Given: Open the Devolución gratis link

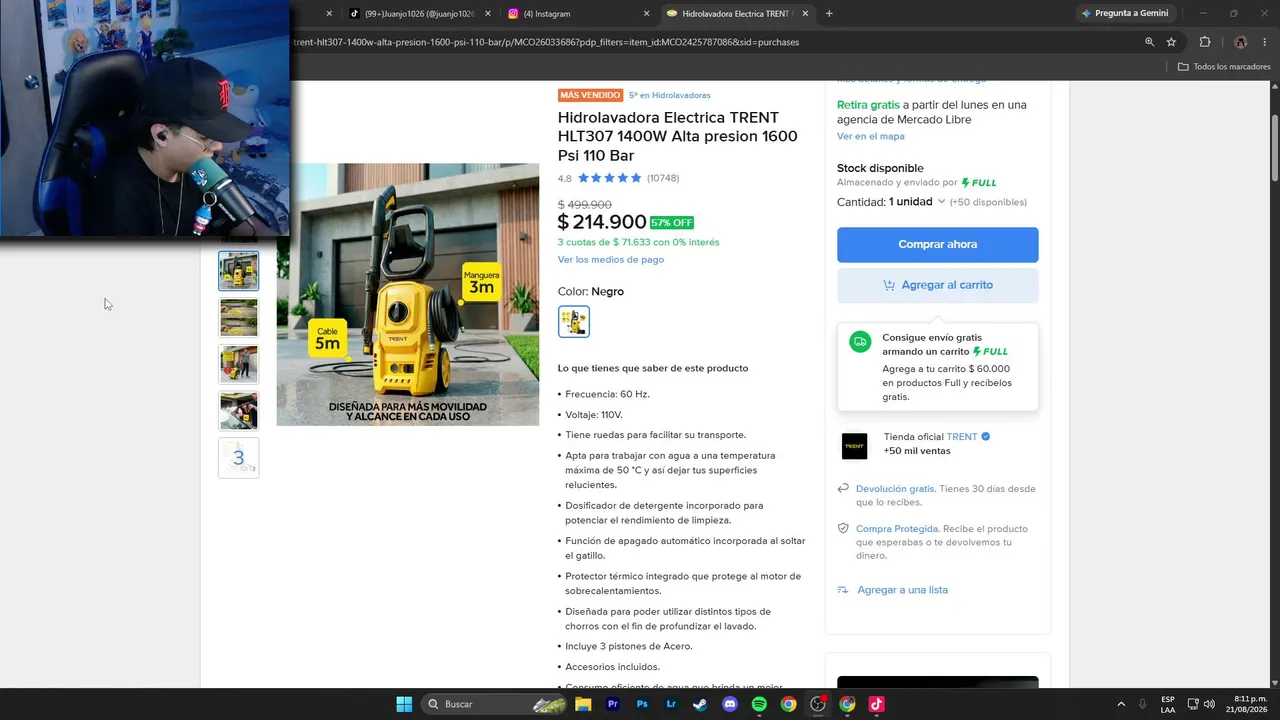Looking at the screenshot, I should coord(896,489).
